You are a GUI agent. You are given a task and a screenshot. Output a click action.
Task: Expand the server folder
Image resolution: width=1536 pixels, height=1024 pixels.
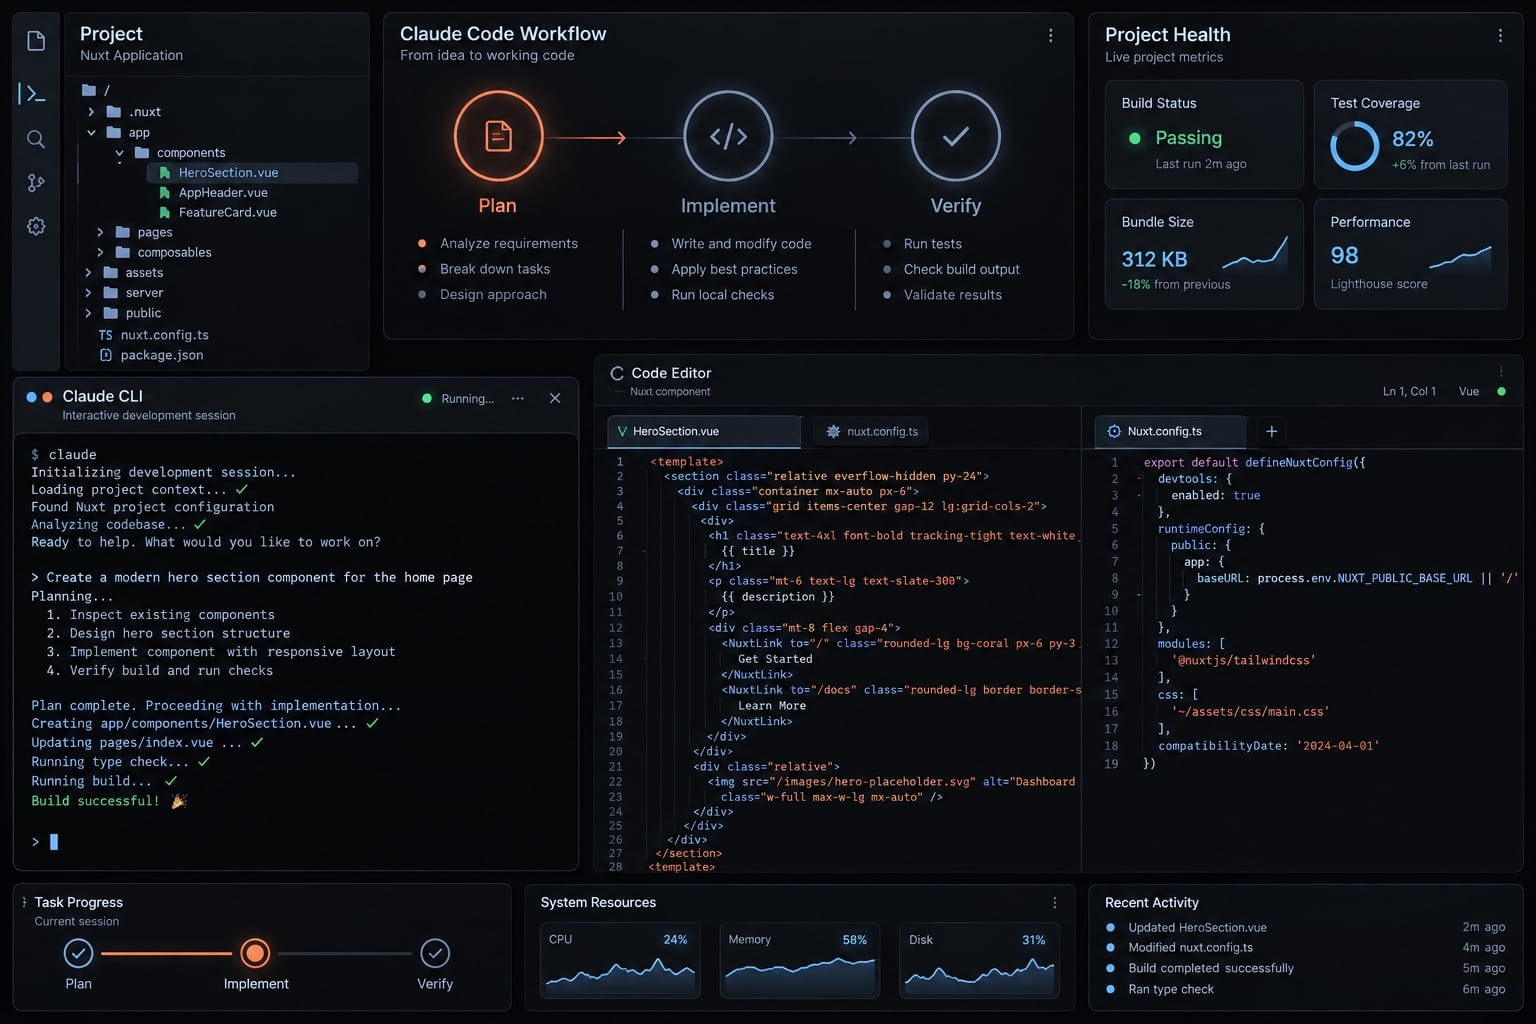pos(88,292)
